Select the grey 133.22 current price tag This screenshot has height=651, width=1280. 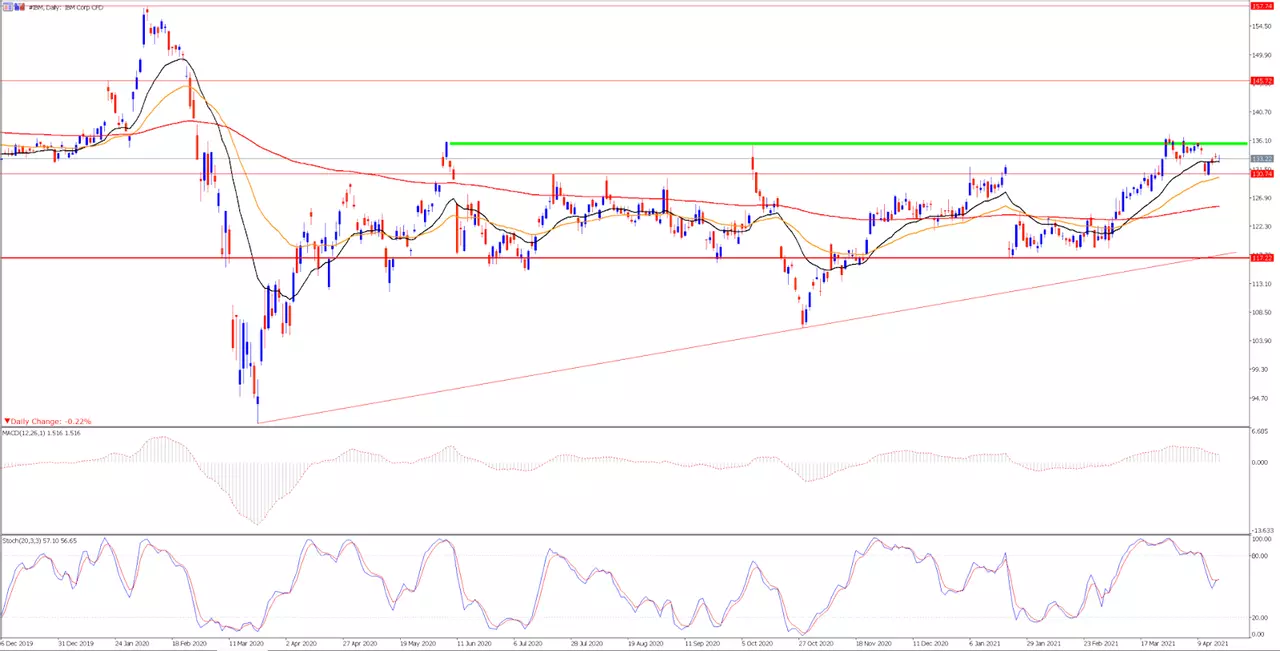click(x=1261, y=159)
